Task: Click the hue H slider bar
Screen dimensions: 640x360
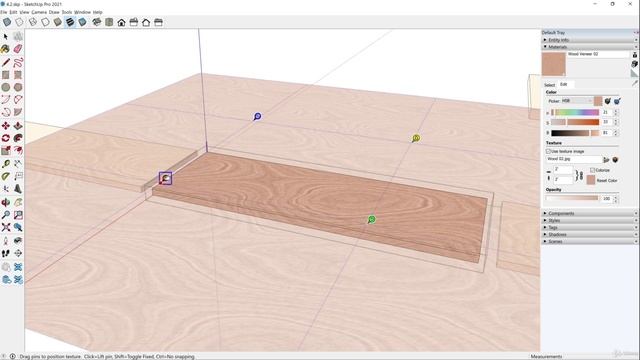Action: [576, 112]
